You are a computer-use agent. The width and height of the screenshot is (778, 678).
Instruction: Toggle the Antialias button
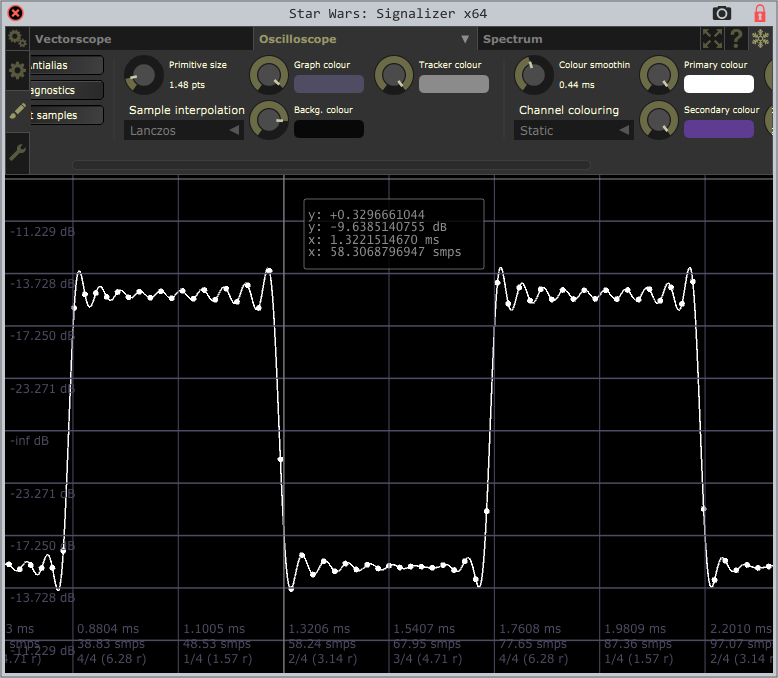coord(66,65)
